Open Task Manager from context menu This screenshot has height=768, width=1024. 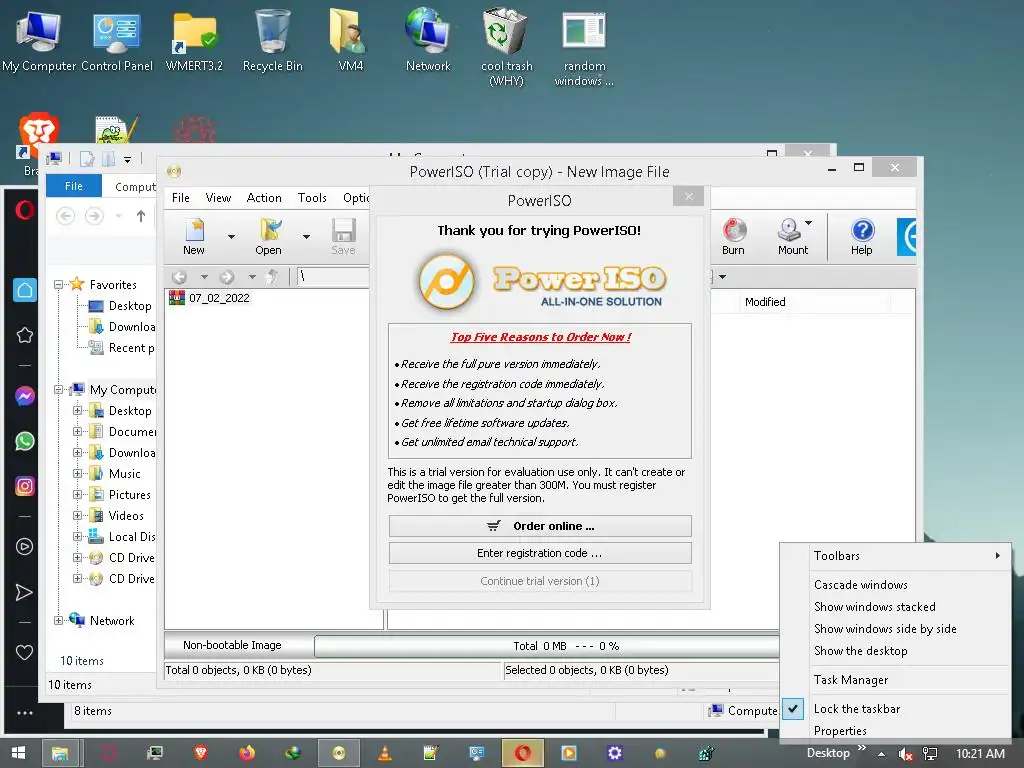pos(851,680)
